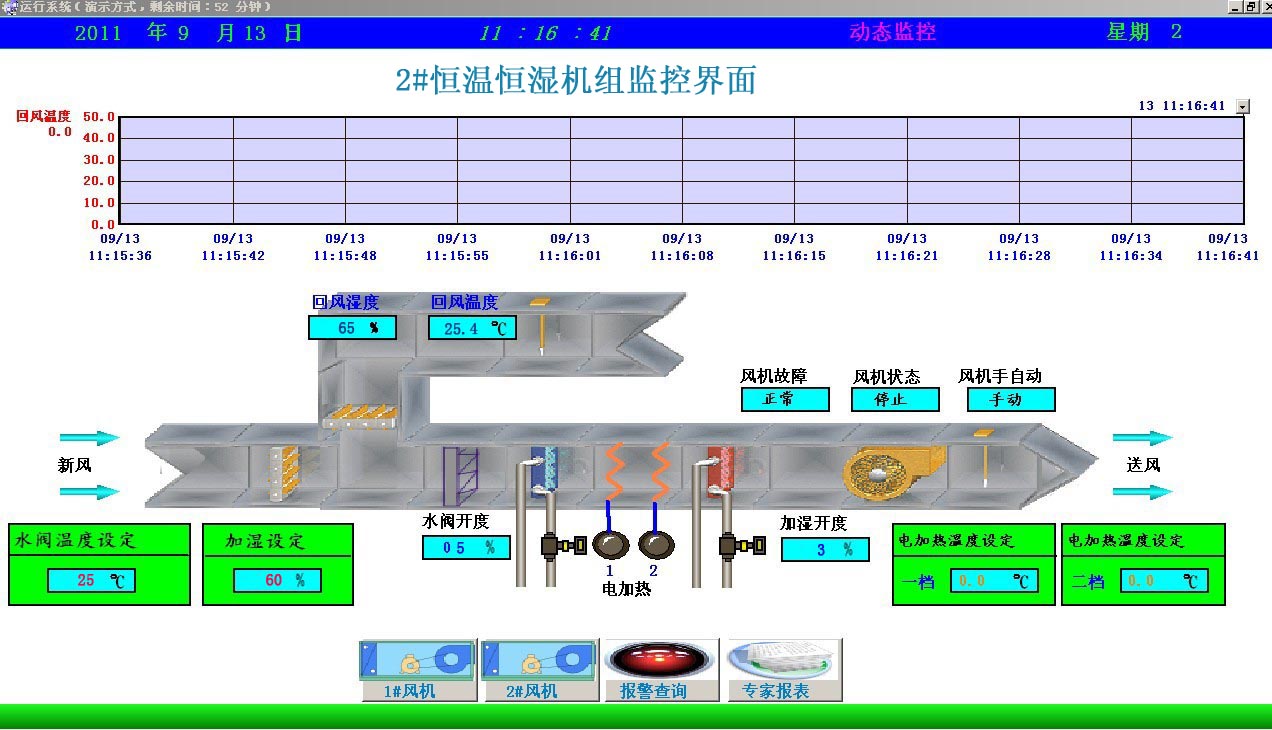The height and width of the screenshot is (730, 1272).
Task: Click the 回风湿度 reading 65 %
Action: (352, 327)
